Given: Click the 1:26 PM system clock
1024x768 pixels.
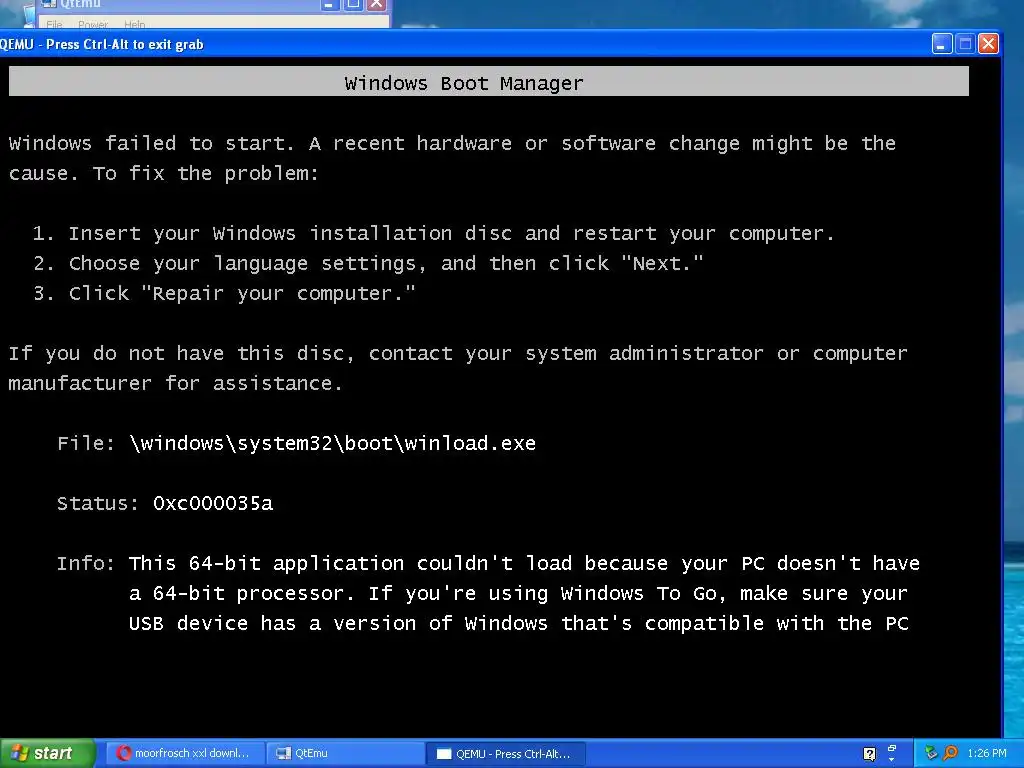Looking at the screenshot, I should pyautogui.click(x=986, y=753).
